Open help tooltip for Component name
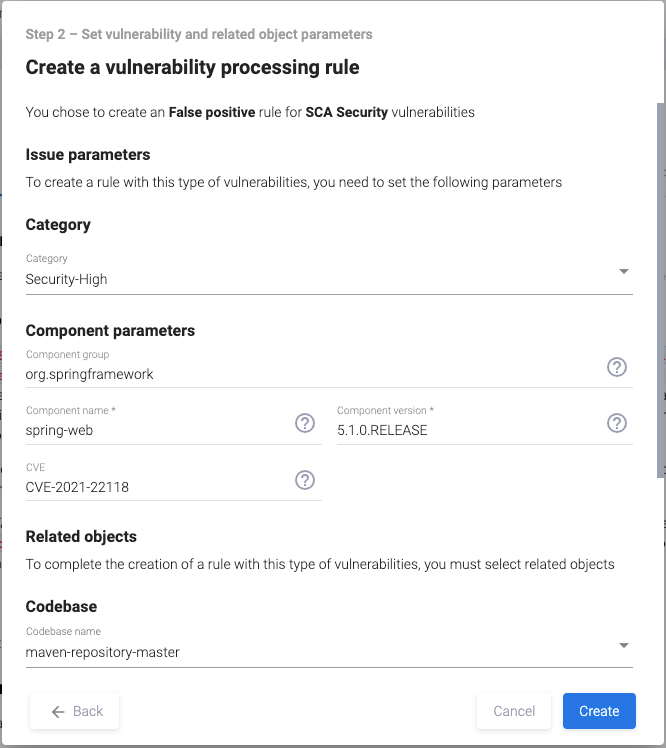Viewport: 666px width, 748px height. coord(305,423)
